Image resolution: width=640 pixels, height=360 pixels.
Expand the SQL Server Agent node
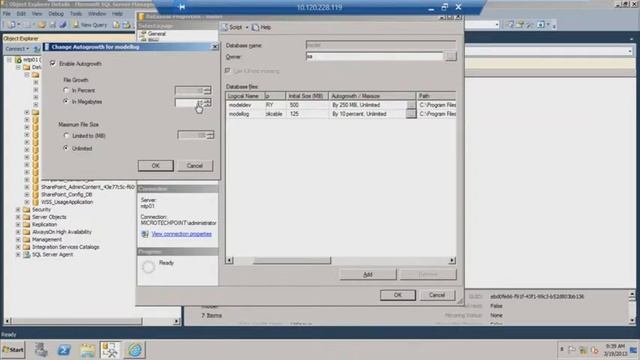click(18, 255)
